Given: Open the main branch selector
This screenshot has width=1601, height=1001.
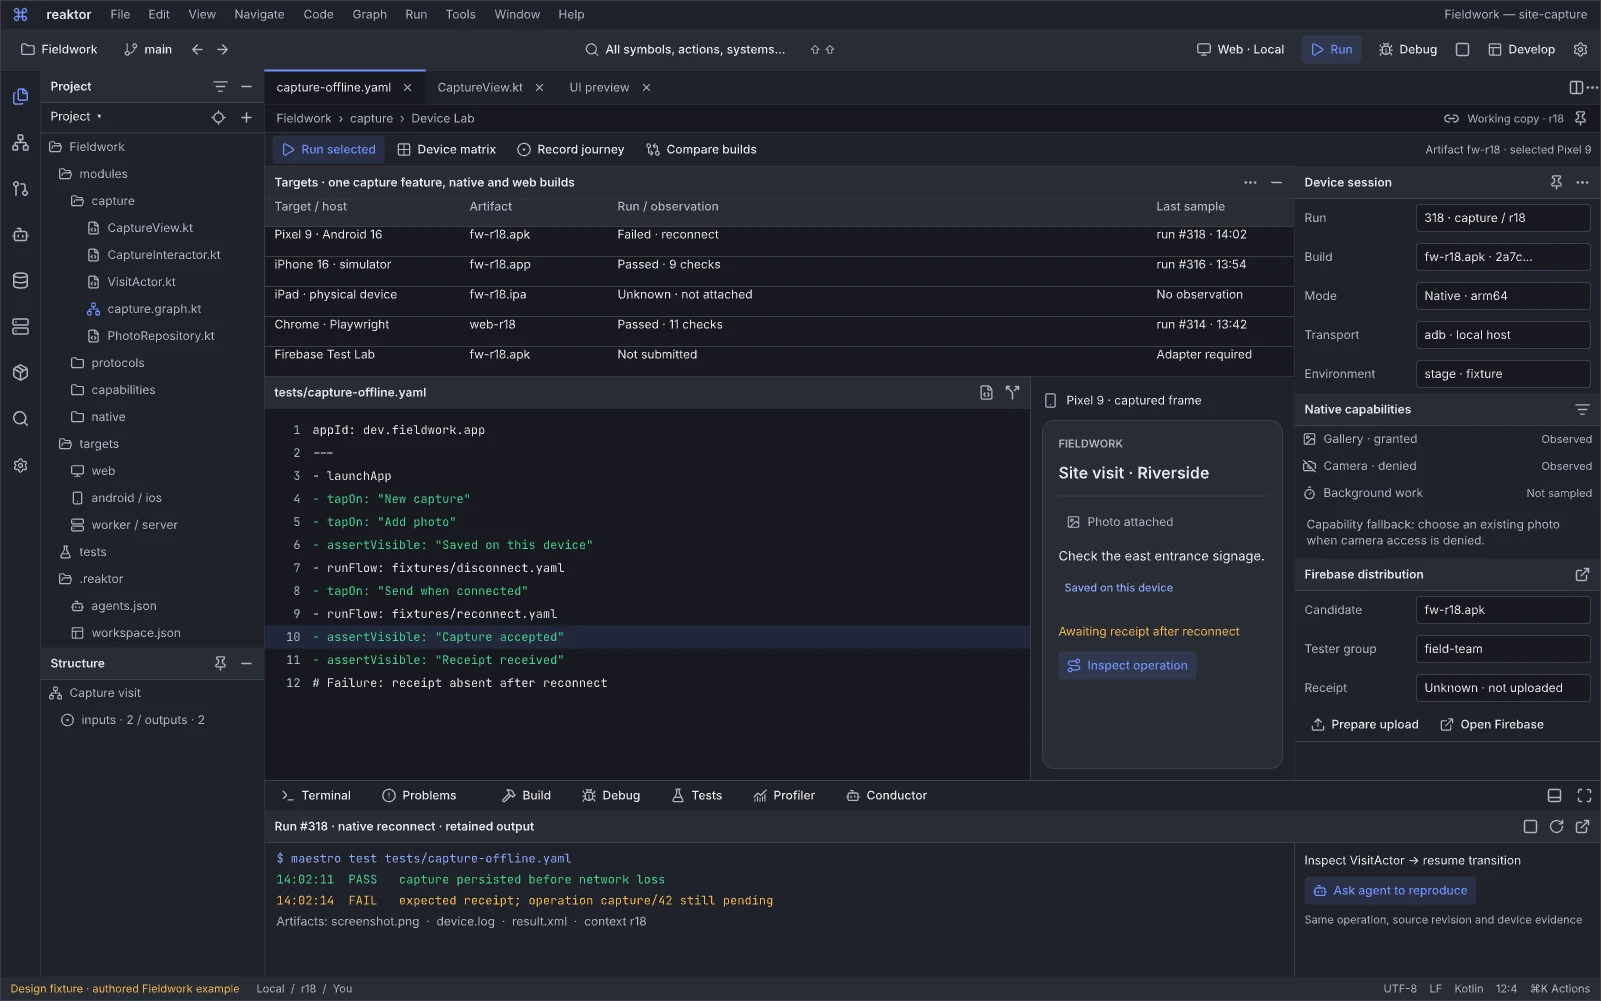Looking at the screenshot, I should 148,49.
